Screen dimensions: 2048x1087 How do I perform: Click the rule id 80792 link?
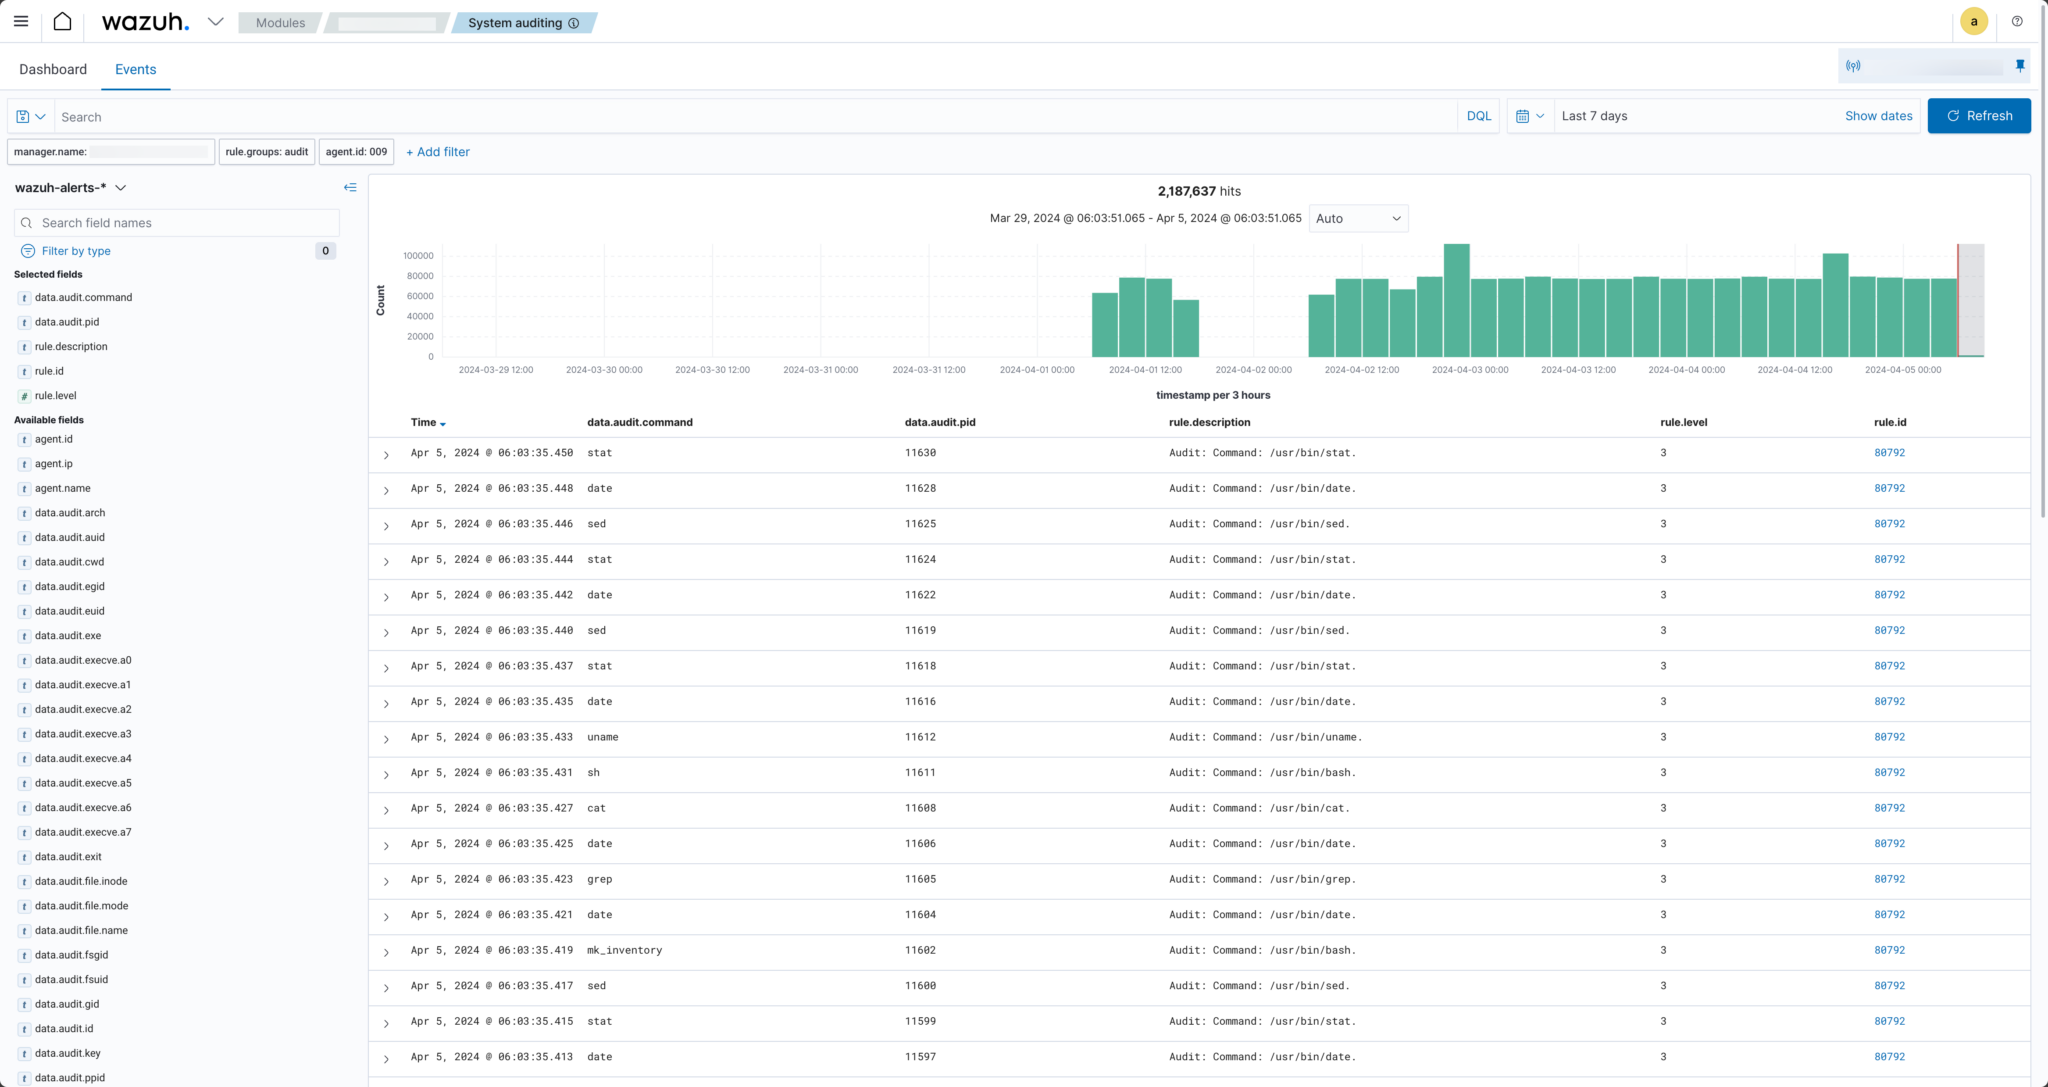[x=1889, y=452]
